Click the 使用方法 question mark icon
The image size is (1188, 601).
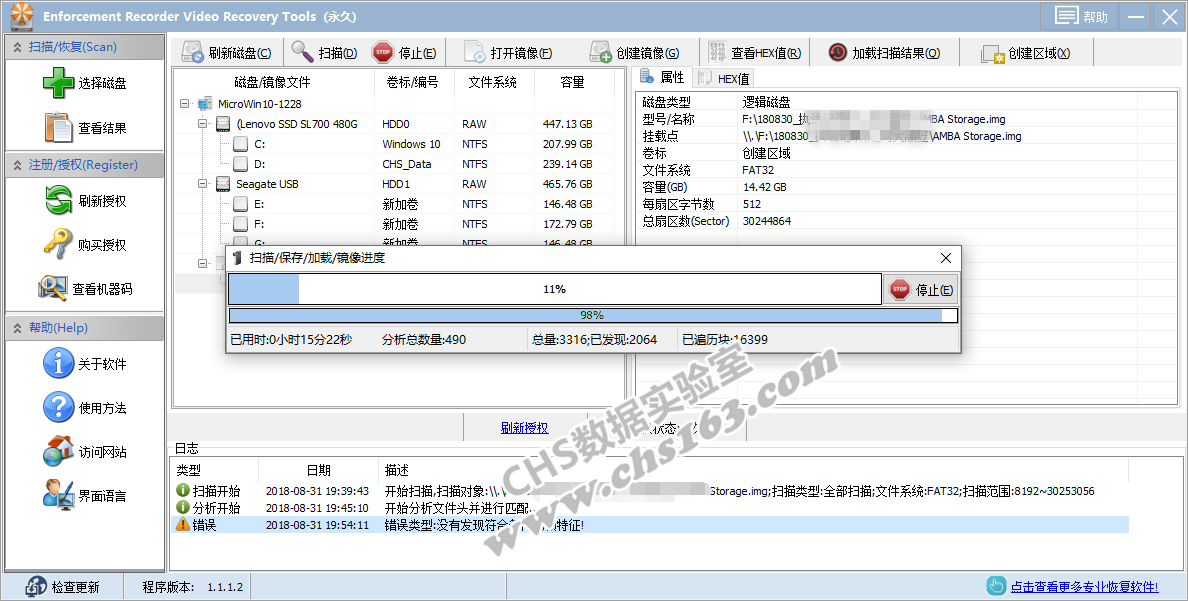click(x=58, y=407)
